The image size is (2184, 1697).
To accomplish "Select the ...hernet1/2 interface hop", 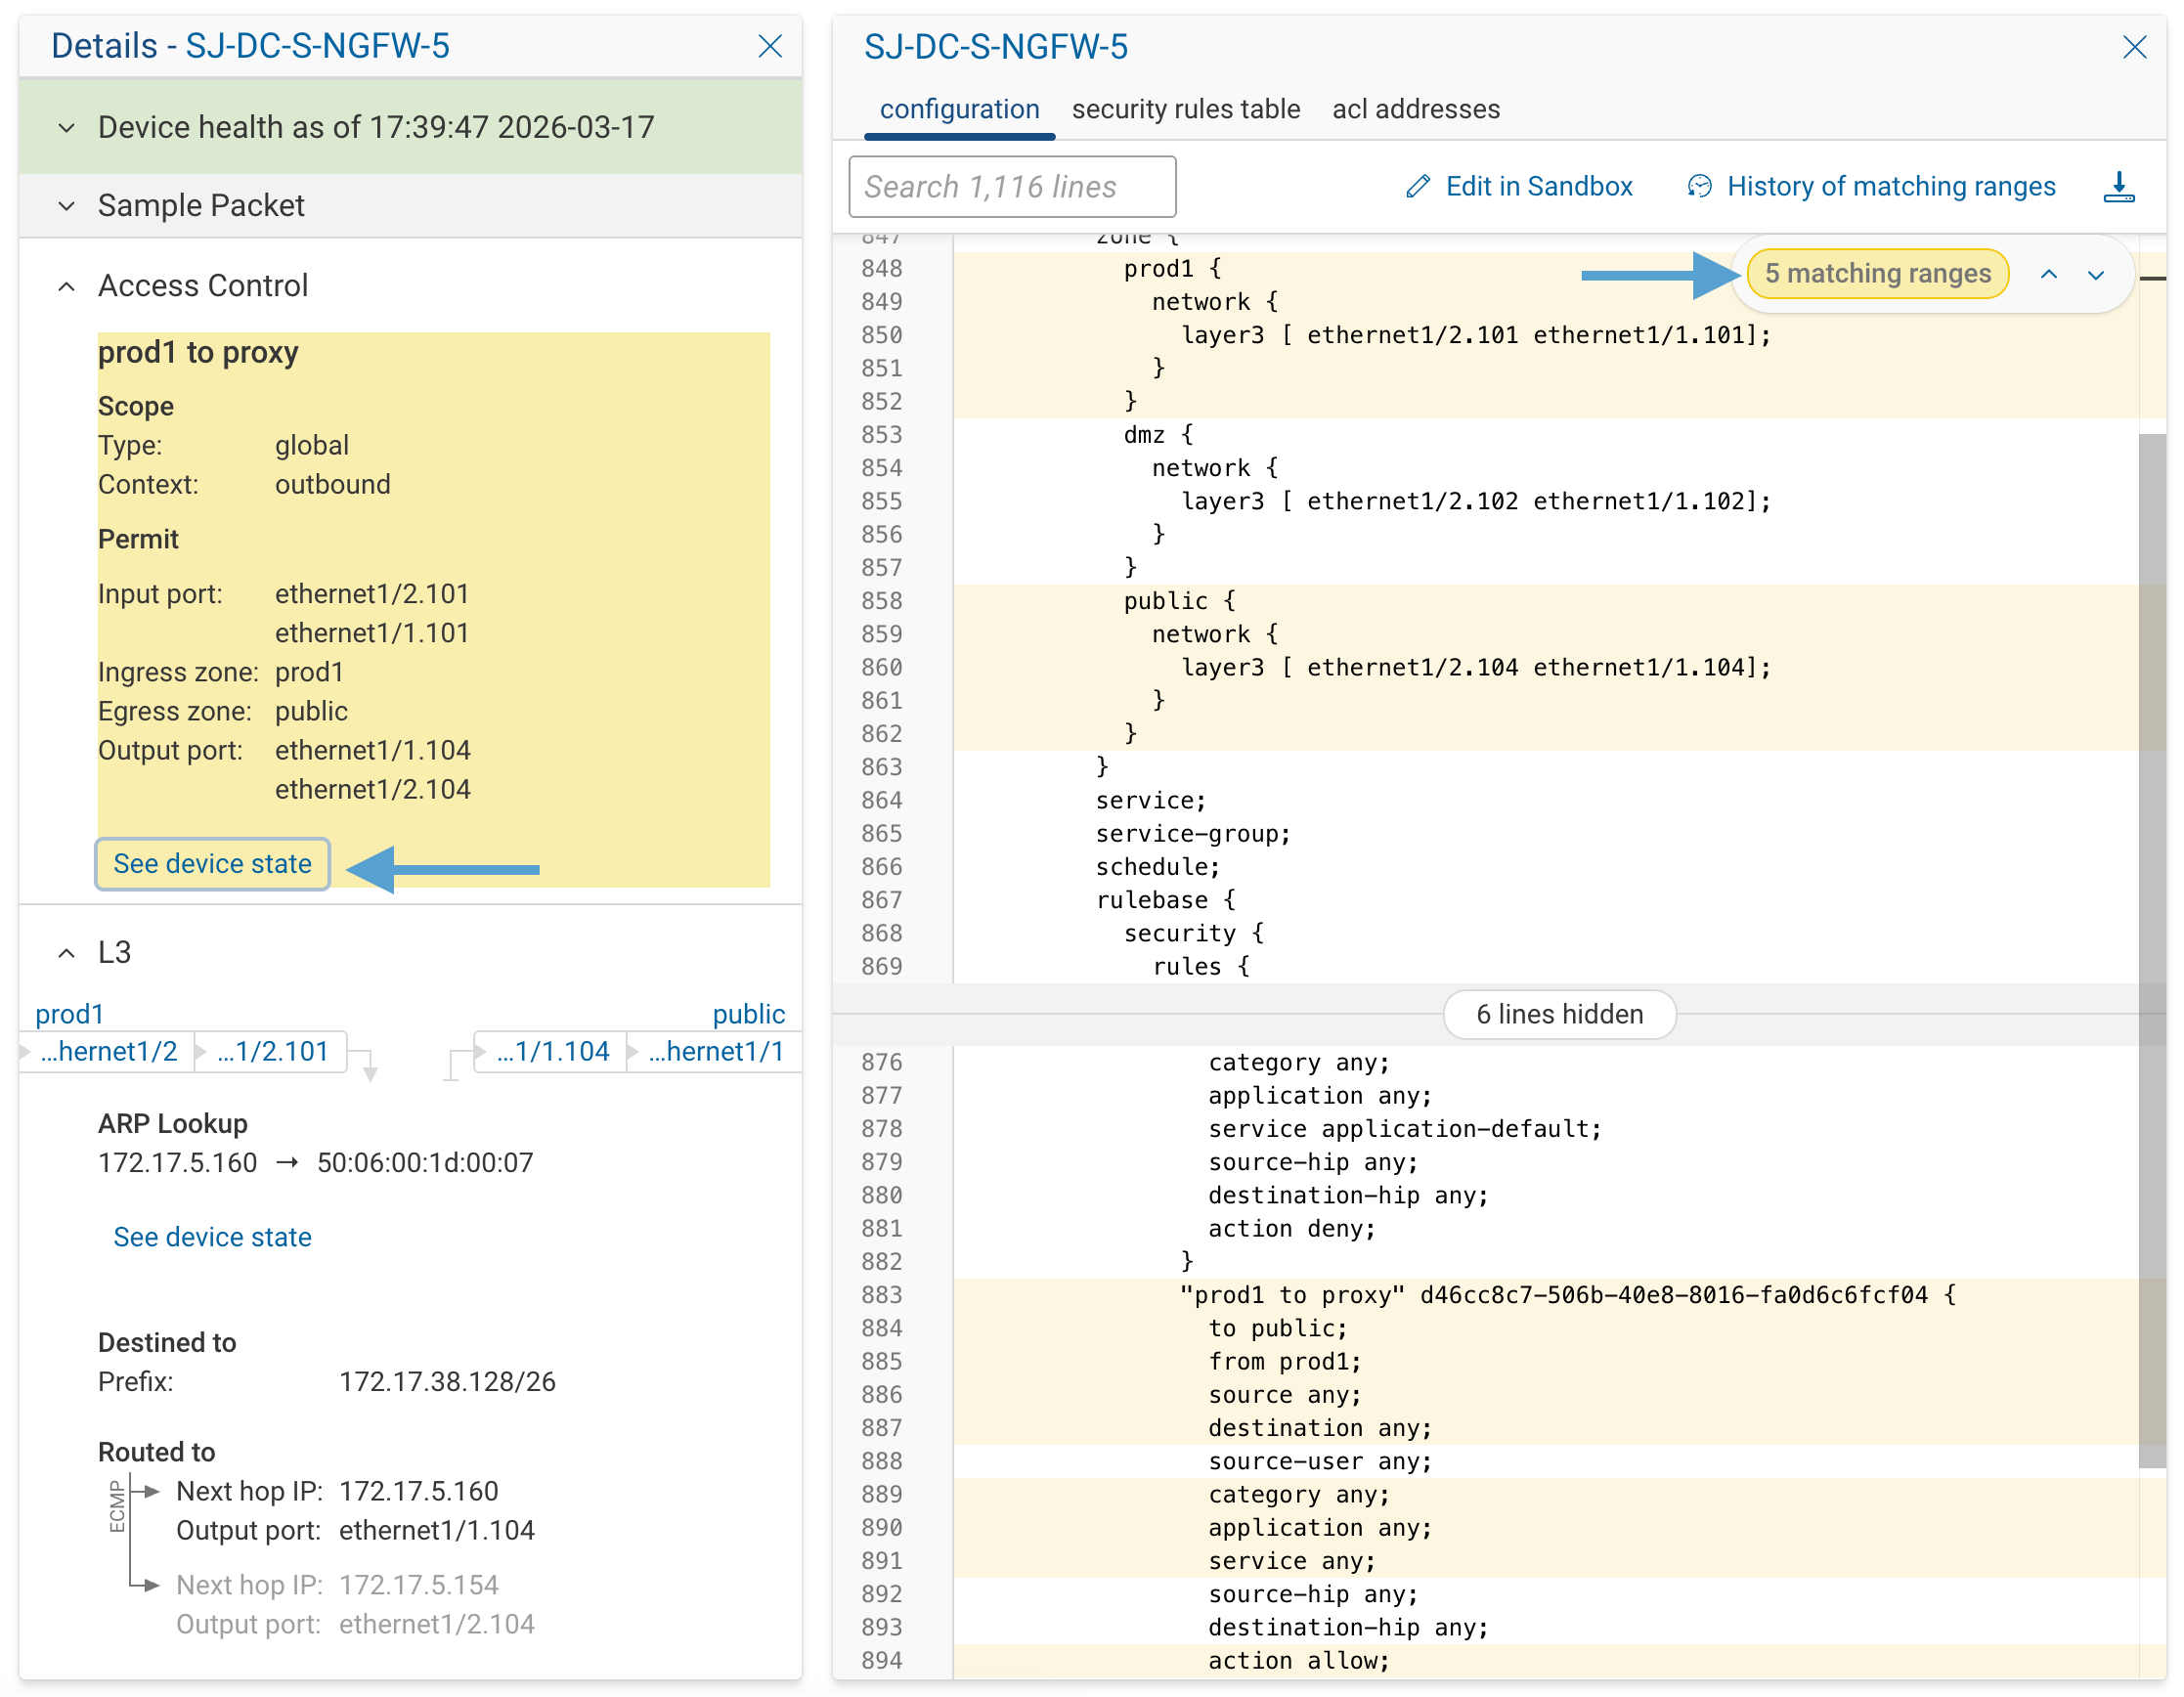I will point(109,1050).
